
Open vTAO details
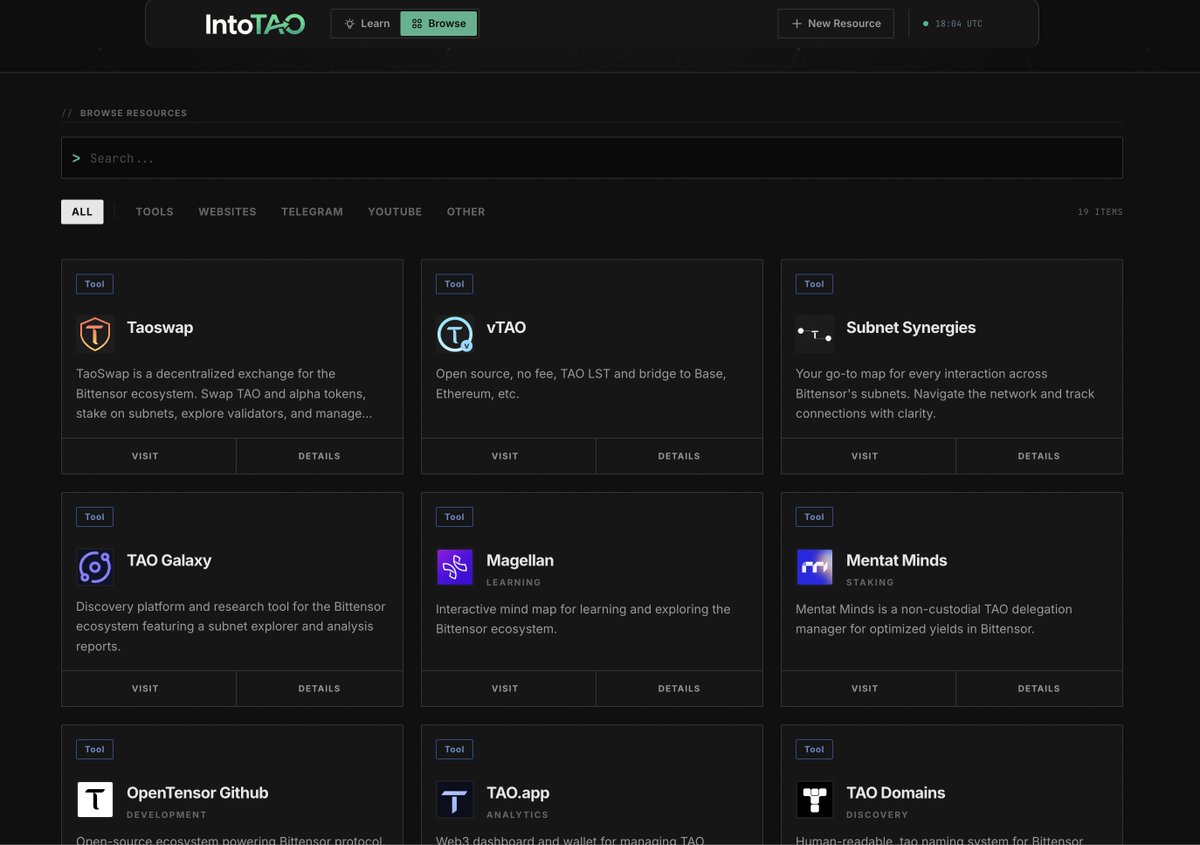click(x=680, y=456)
